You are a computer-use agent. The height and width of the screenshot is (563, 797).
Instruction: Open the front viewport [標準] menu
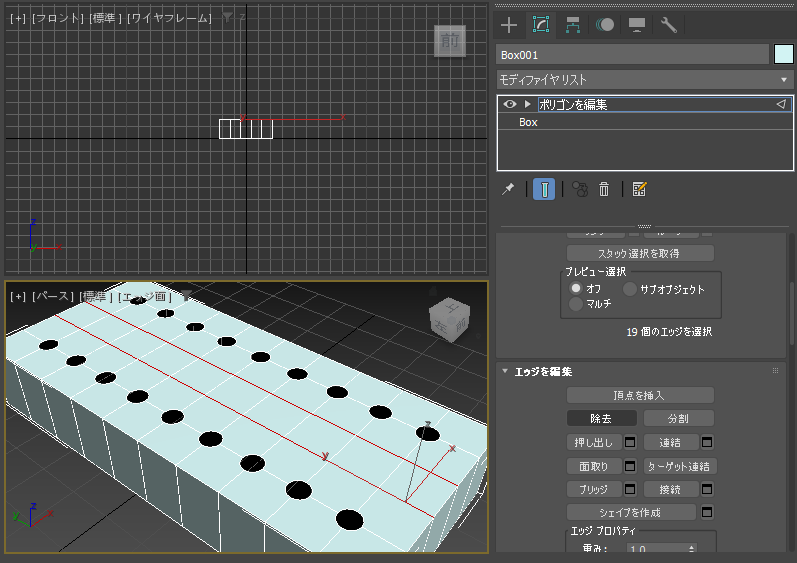tap(105, 18)
